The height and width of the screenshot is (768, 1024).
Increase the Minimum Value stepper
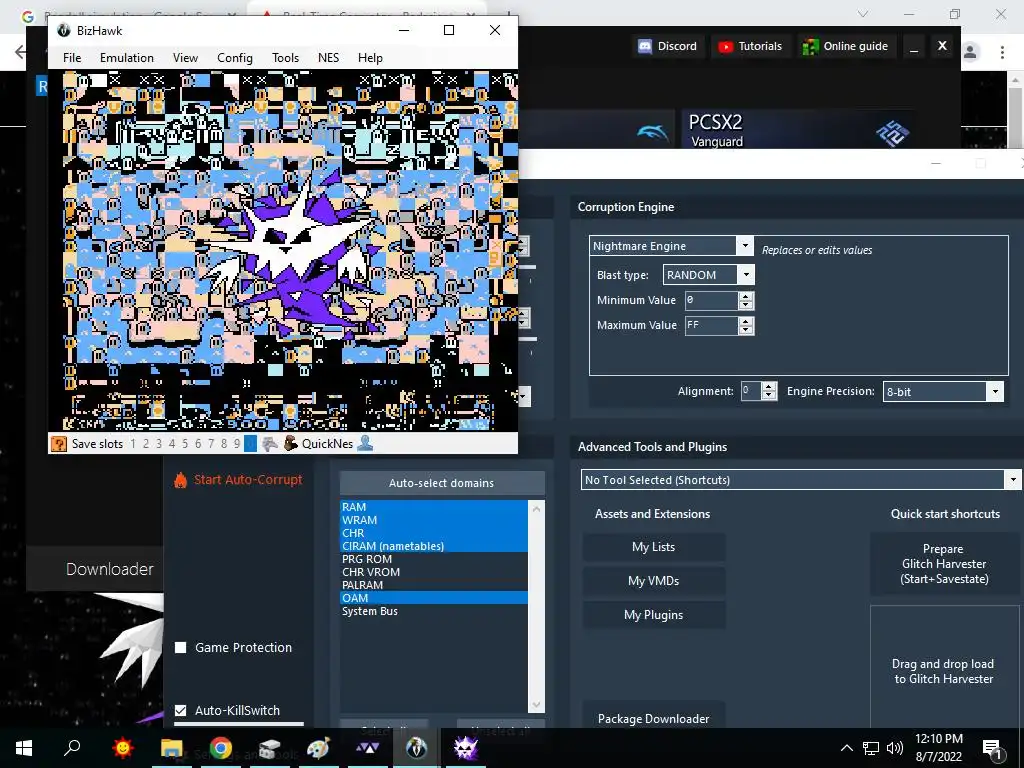746,296
